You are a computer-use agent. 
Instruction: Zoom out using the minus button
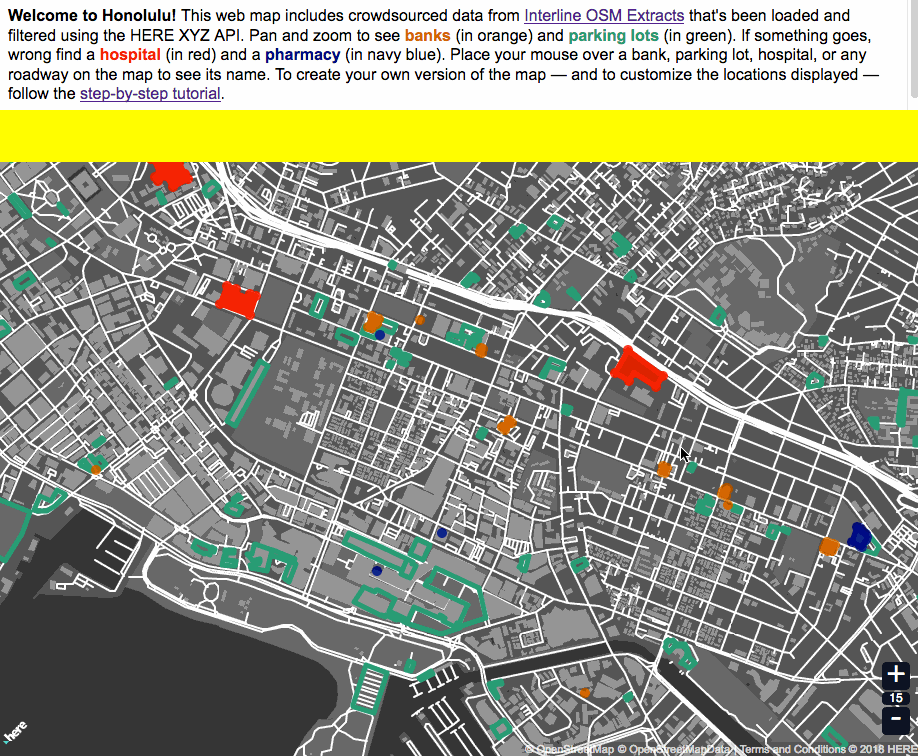898,718
